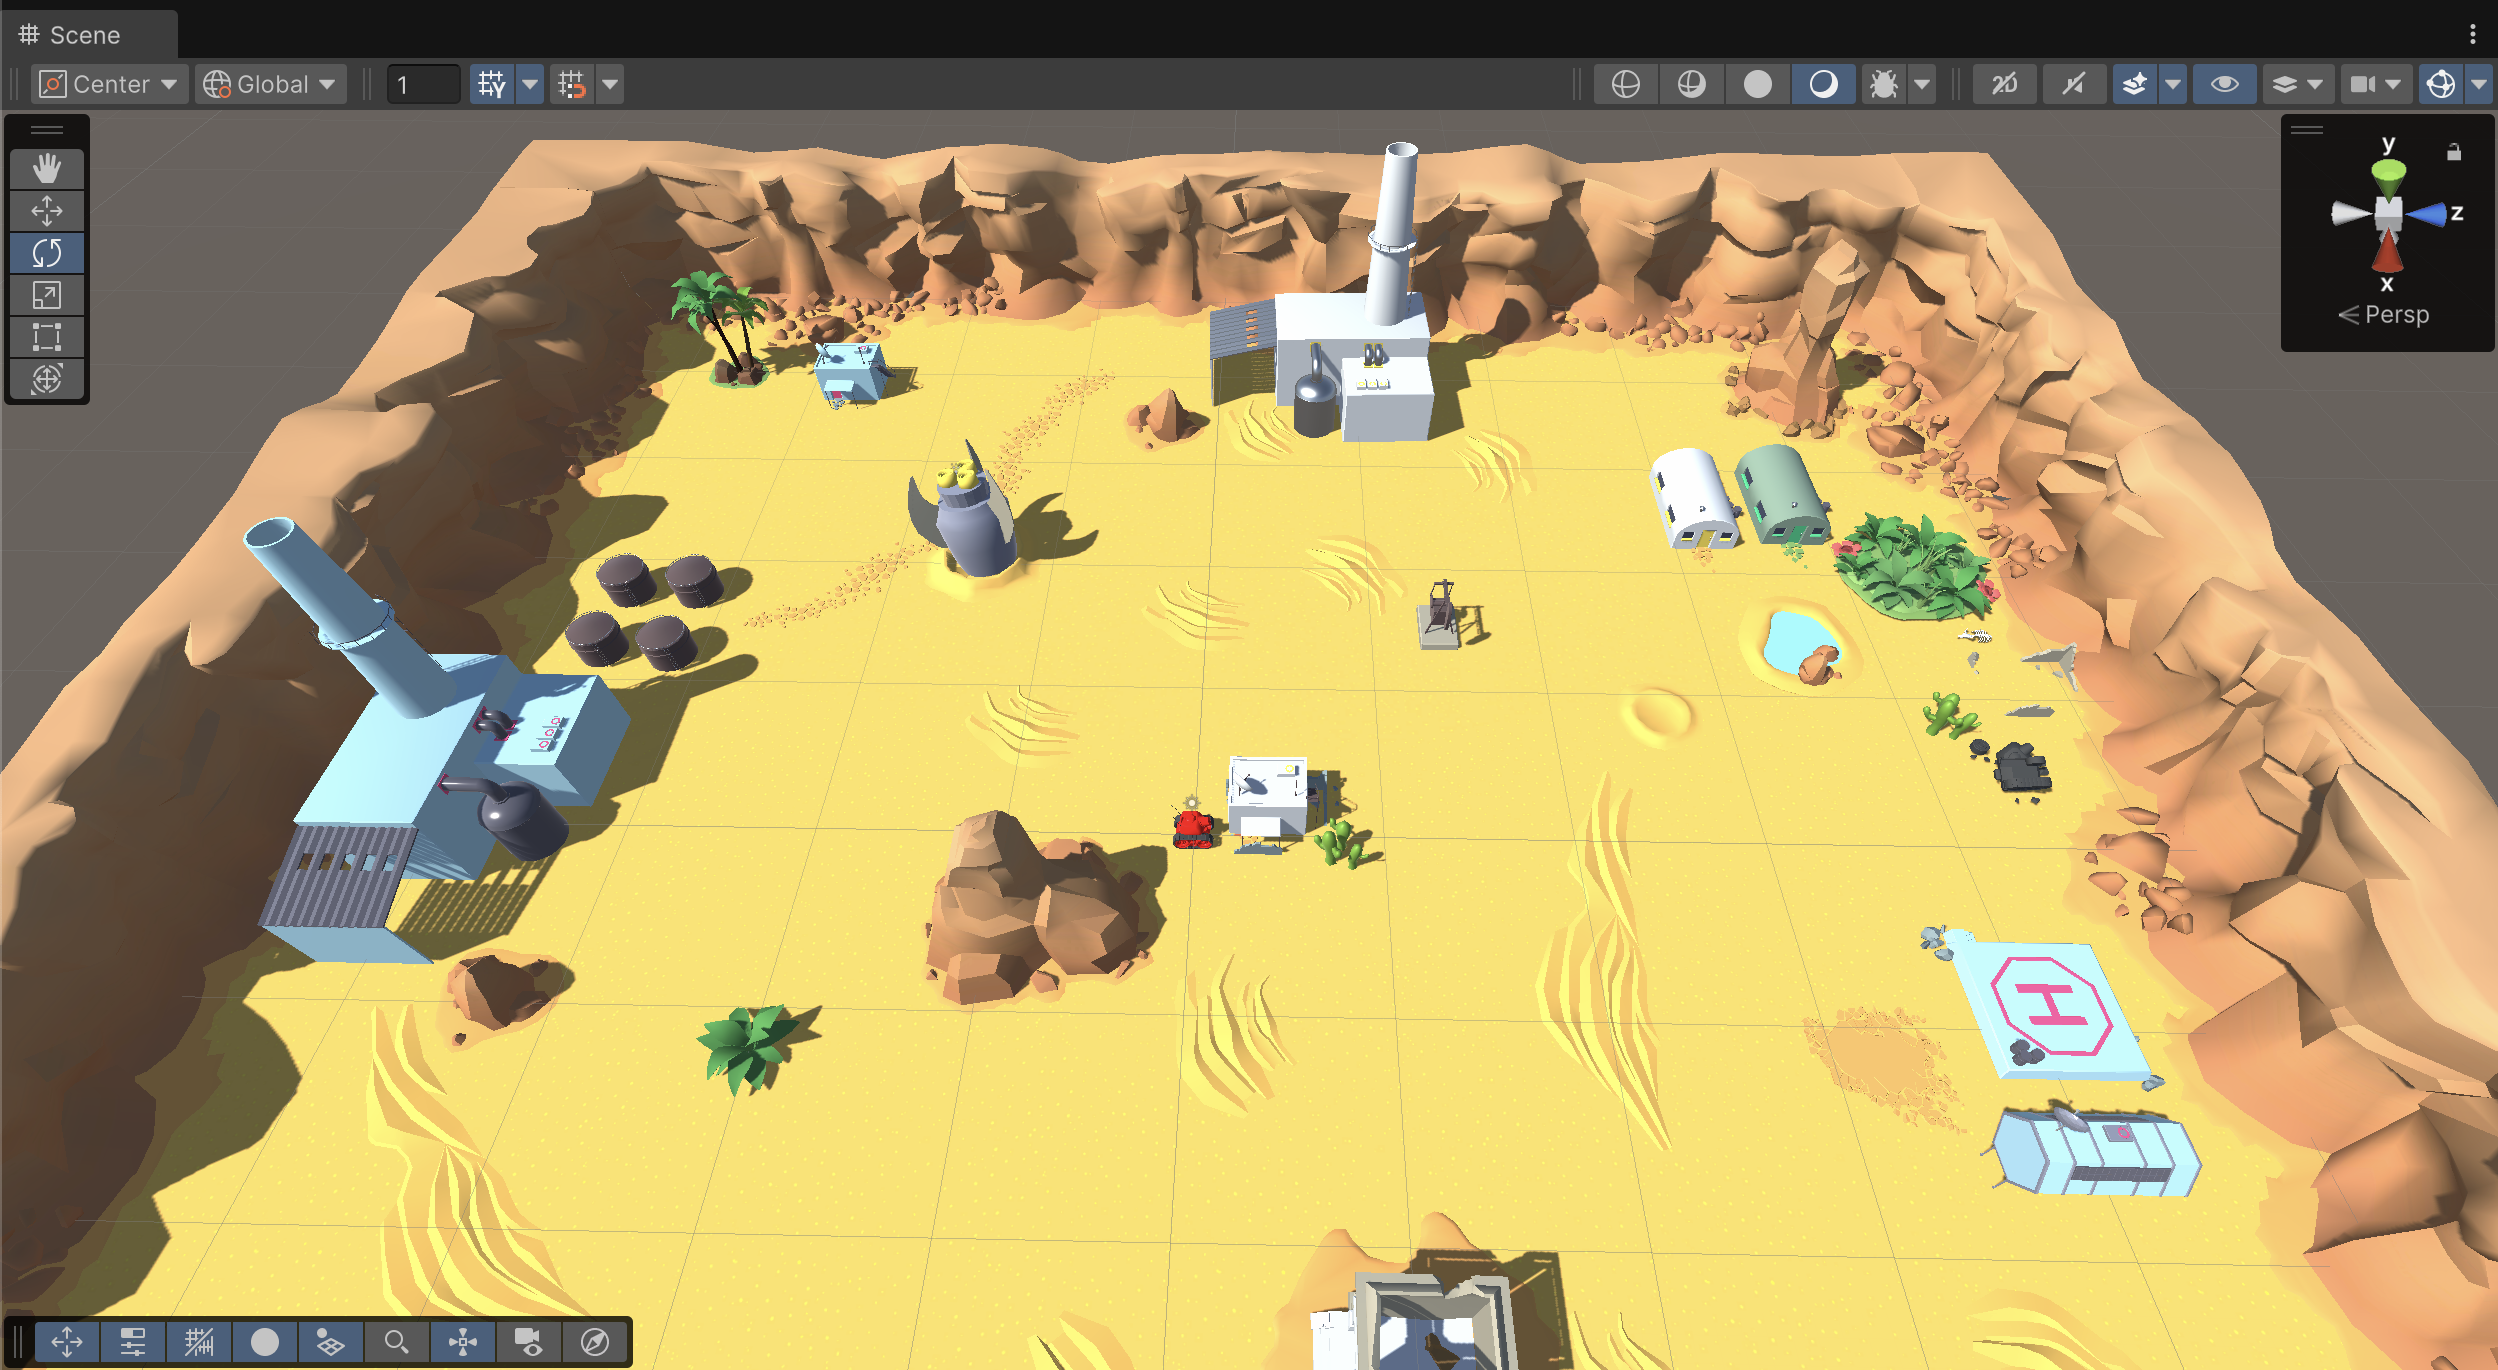
Task: Click the Persp projection label
Action: pos(2396,315)
